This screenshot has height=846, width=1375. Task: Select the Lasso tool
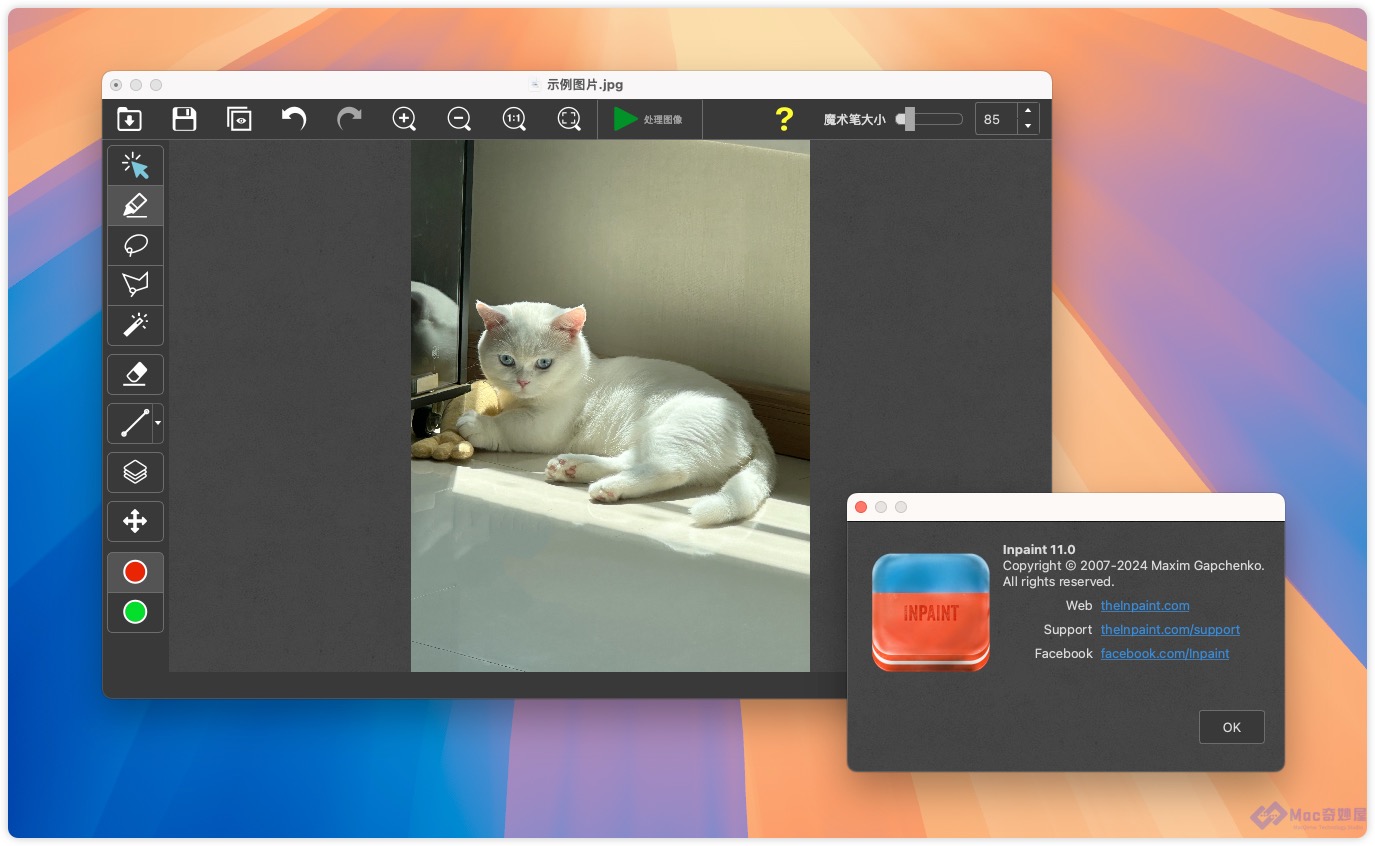tap(135, 245)
